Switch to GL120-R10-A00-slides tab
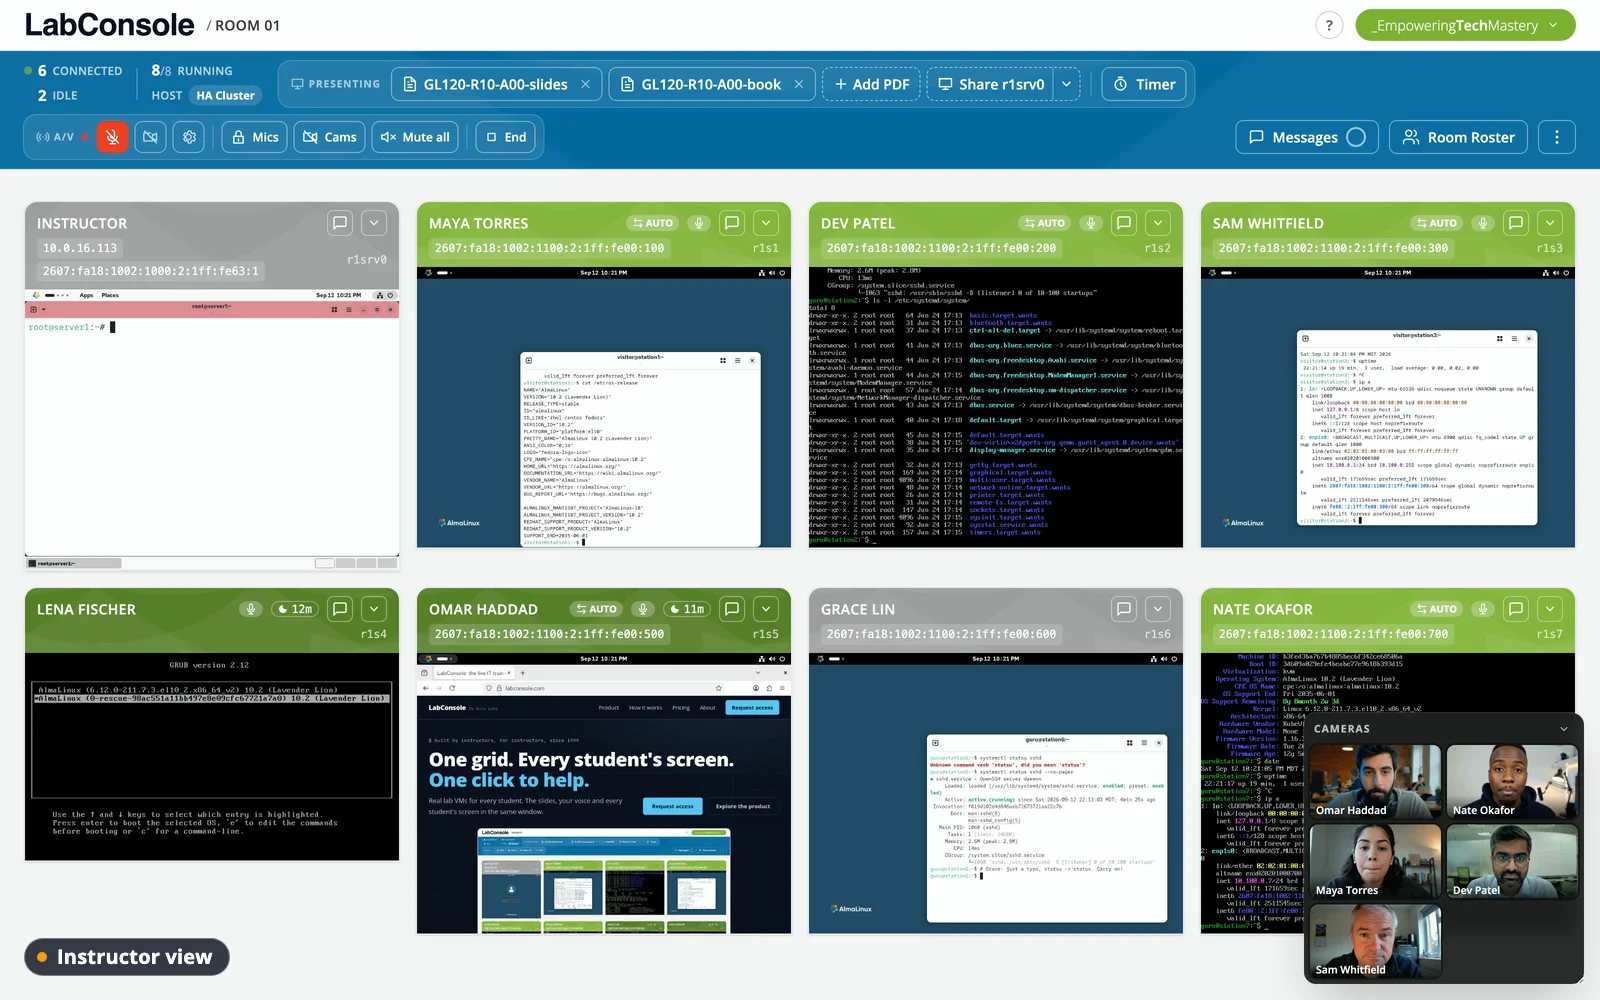This screenshot has width=1600, height=1000. [496, 84]
